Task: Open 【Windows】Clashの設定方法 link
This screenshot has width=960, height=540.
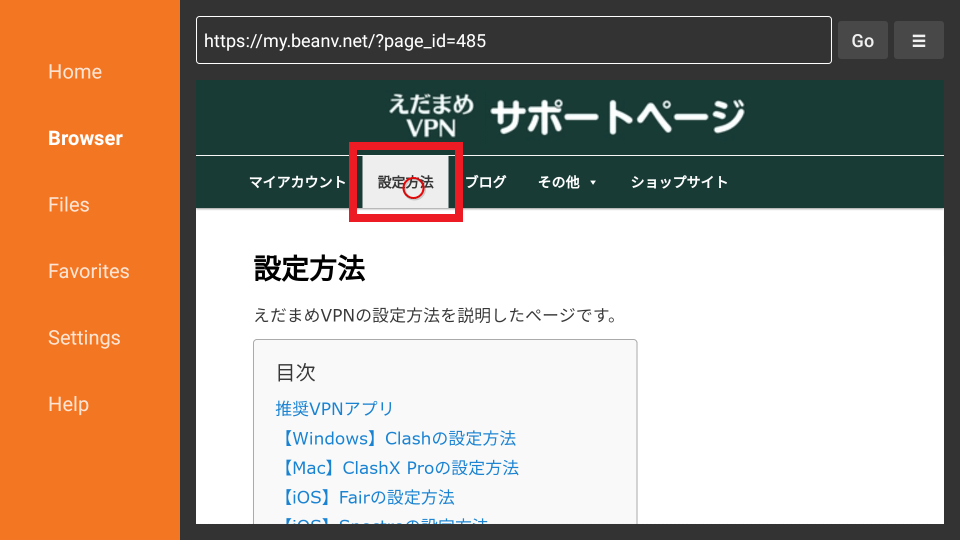Action: [396, 438]
